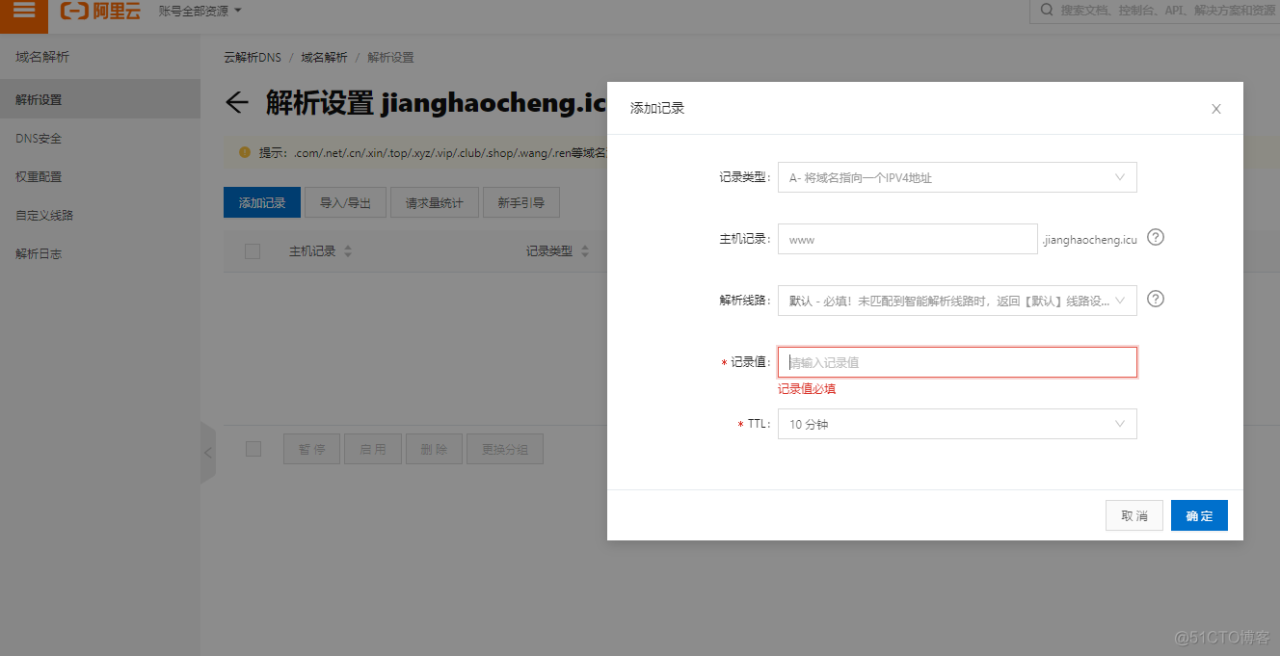
Task: Tick the bottom bulk-action checkbox
Action: [x=253, y=449]
